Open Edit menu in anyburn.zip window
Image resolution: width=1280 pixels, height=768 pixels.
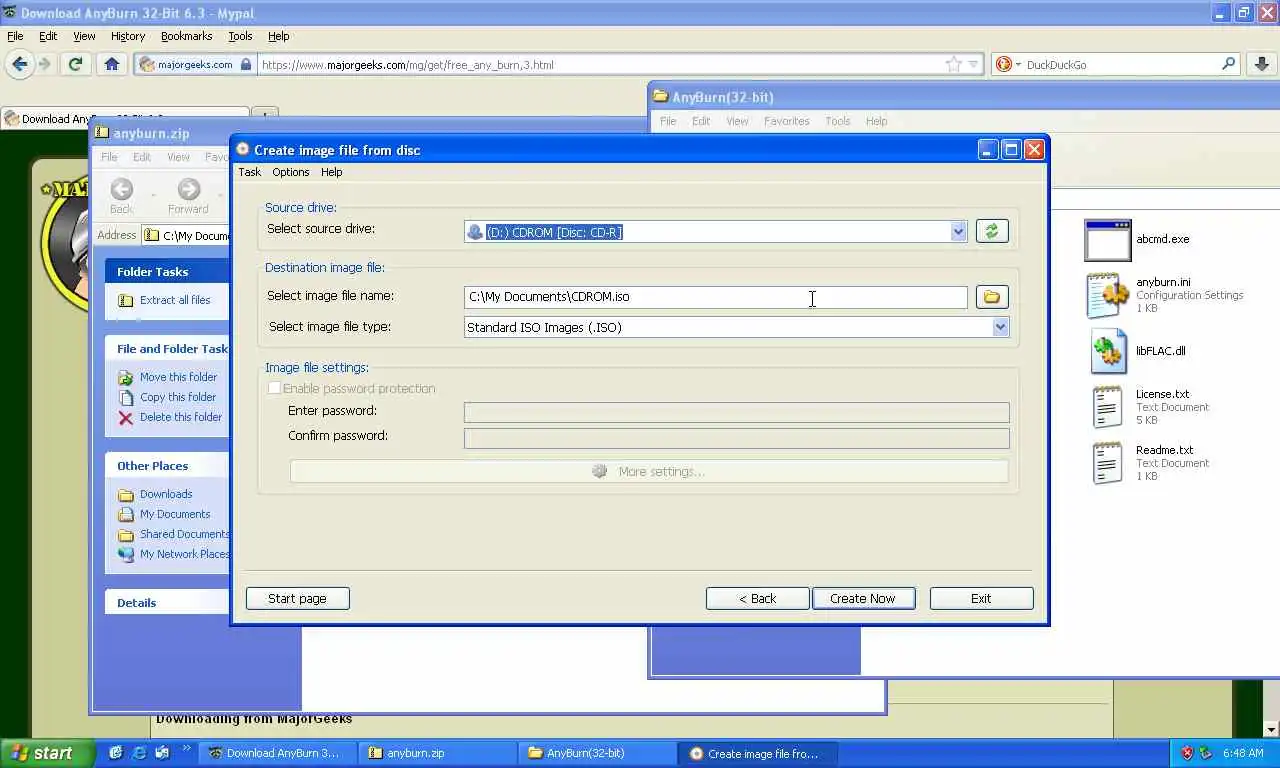(x=142, y=157)
